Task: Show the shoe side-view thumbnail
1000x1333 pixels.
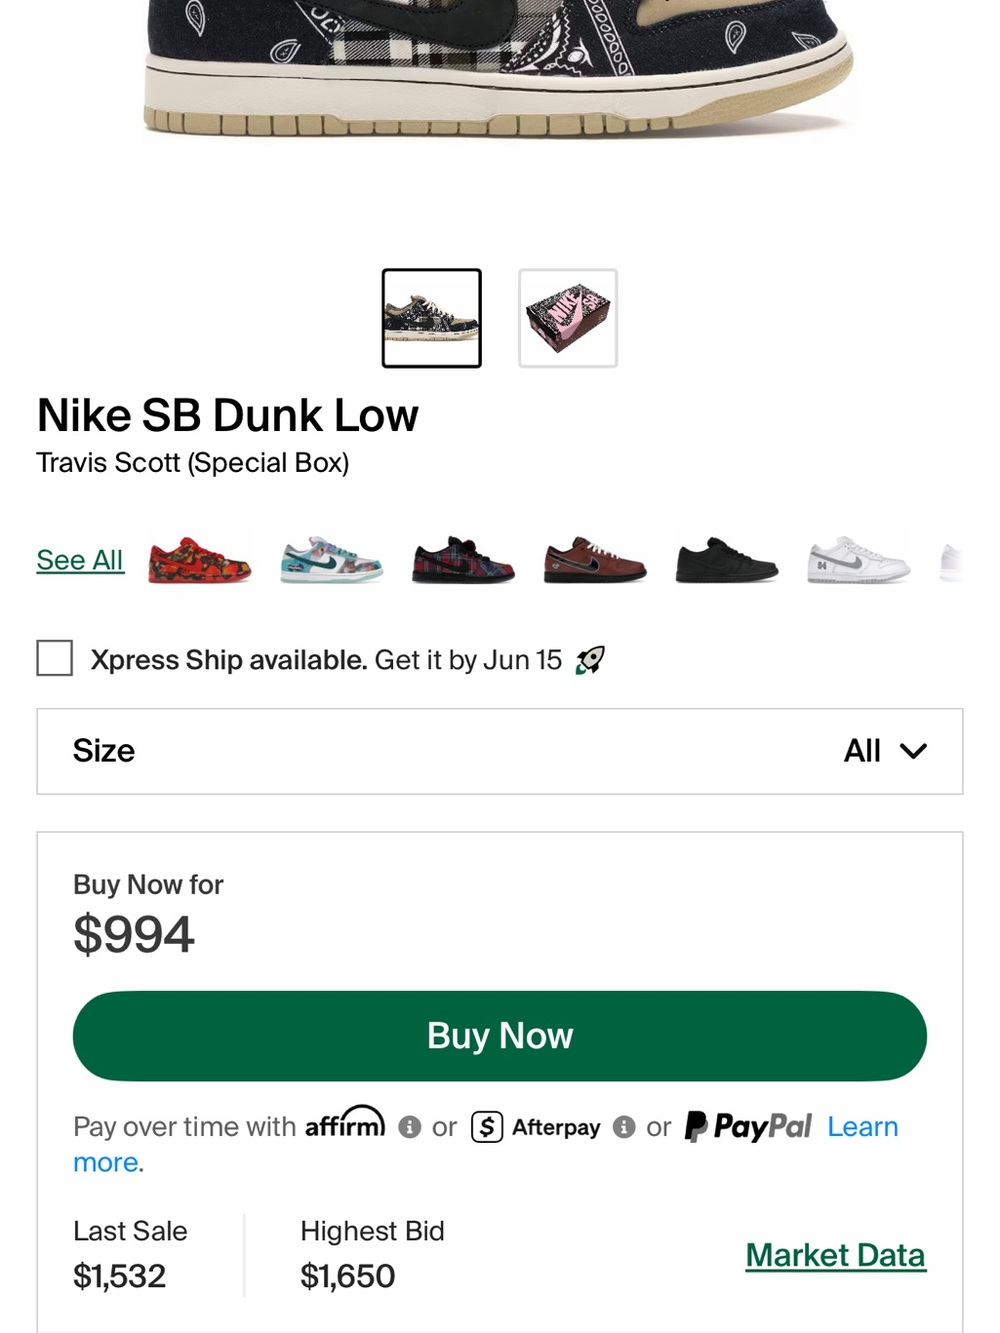Action: pos(432,318)
